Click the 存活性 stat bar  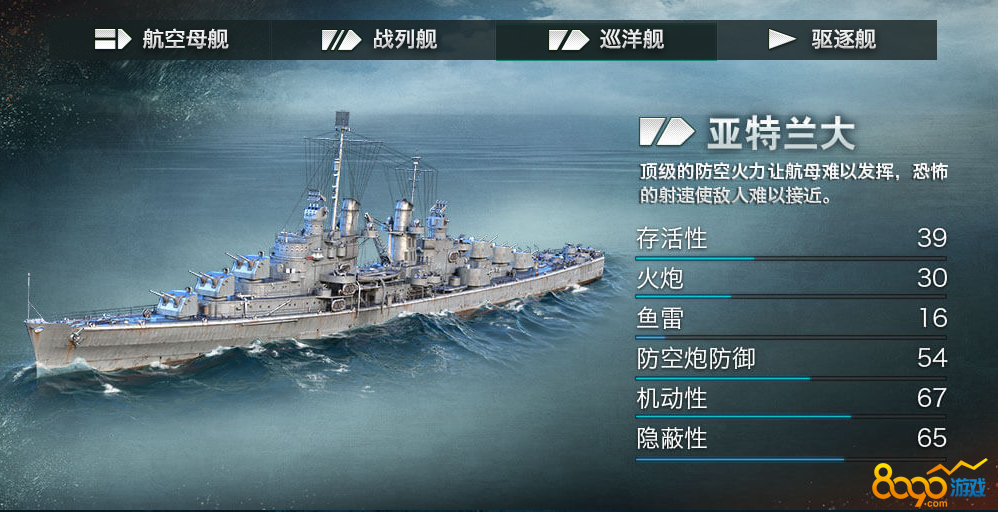pos(791,259)
